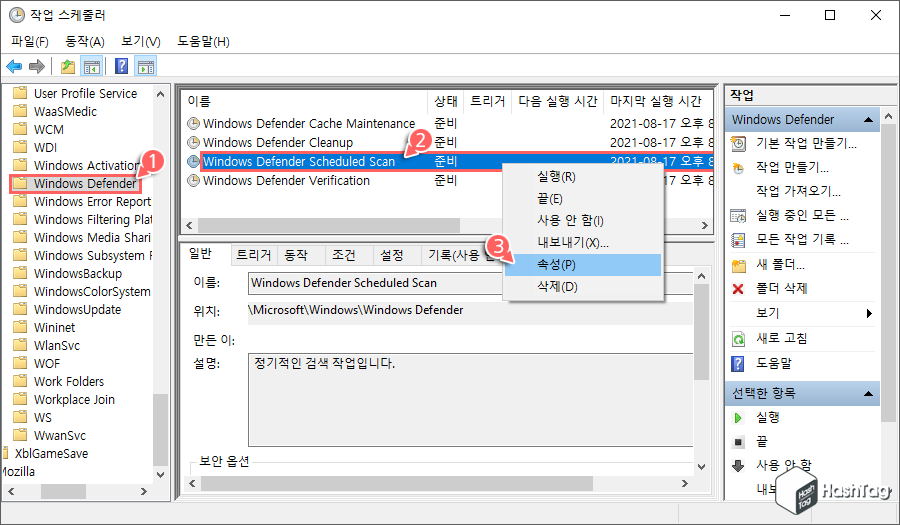Image resolution: width=900 pixels, height=525 pixels.
Task: Click the Up one level folder icon
Action: (68, 67)
